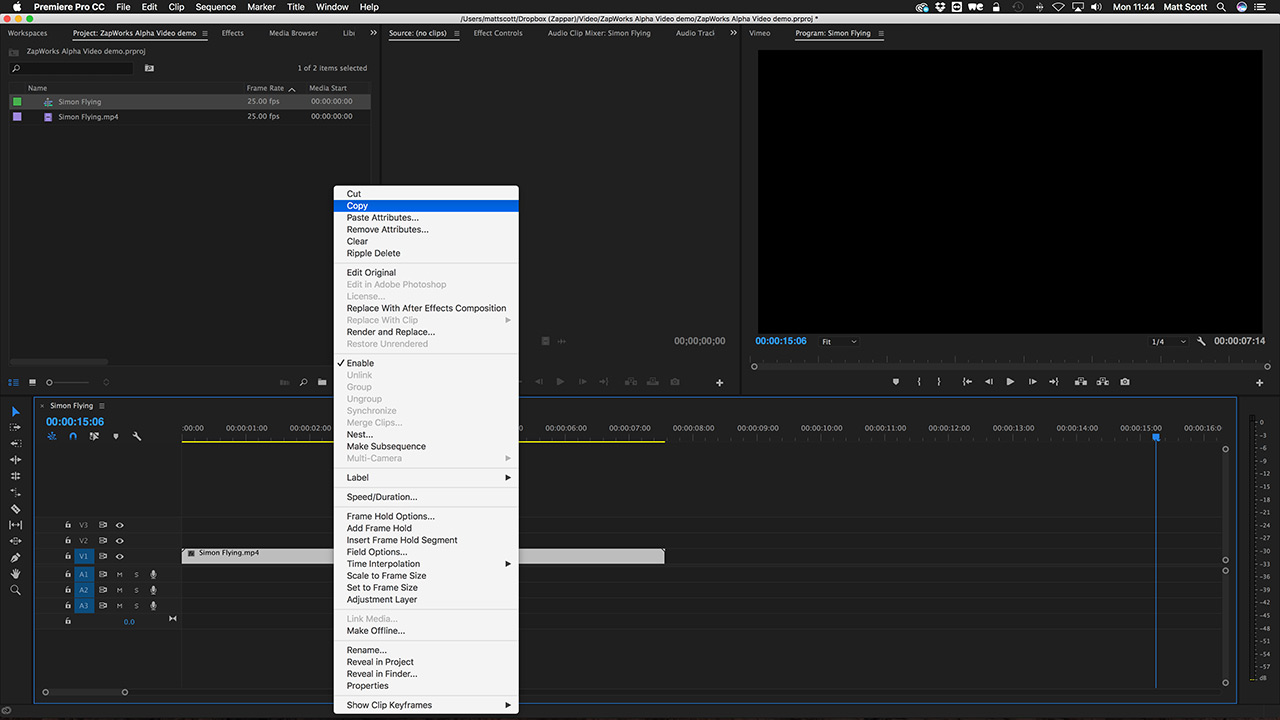Click Export Frame camera in Program monitor
Screen dimensions: 1280x720
[1125, 382]
